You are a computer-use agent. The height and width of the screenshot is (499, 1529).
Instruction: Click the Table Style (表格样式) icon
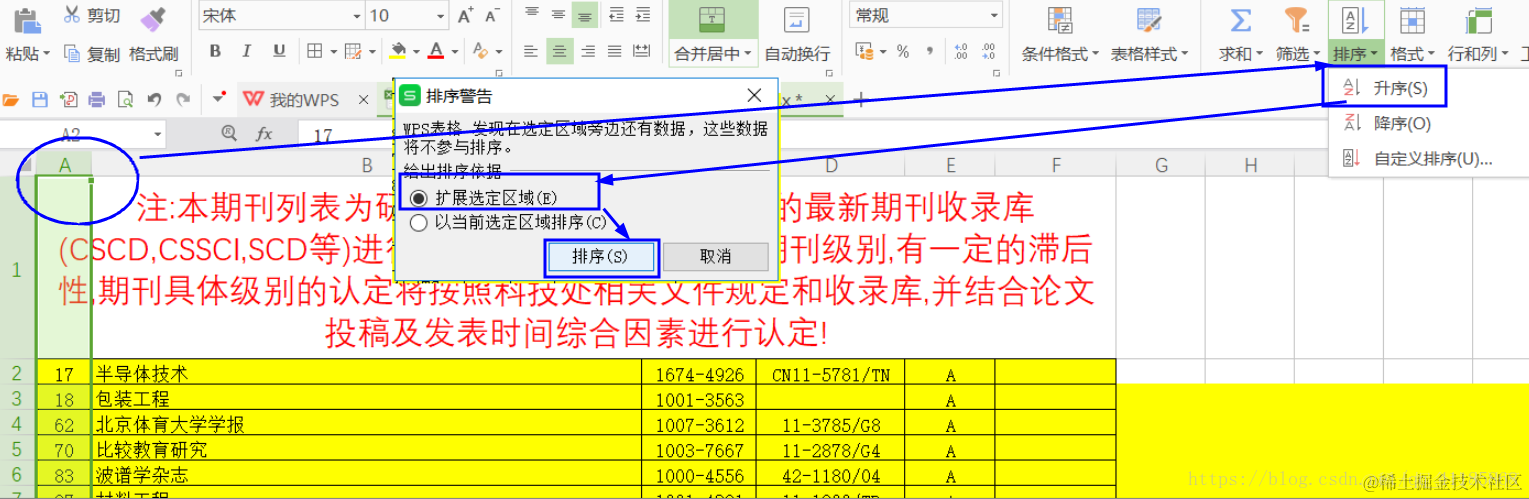[1149, 20]
